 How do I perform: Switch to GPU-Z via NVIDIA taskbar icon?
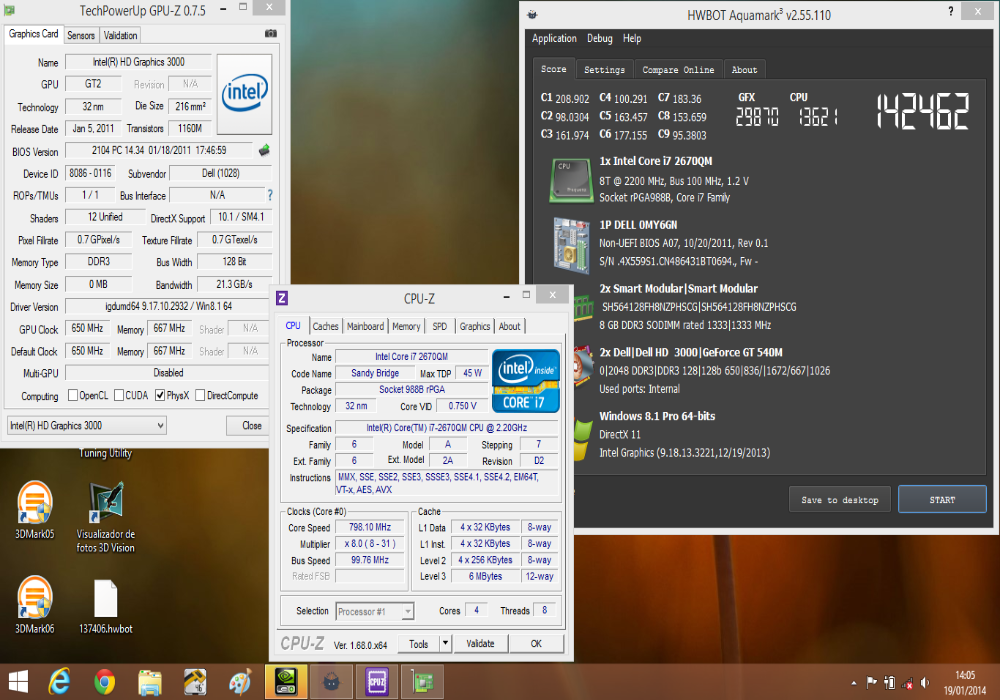[286, 682]
